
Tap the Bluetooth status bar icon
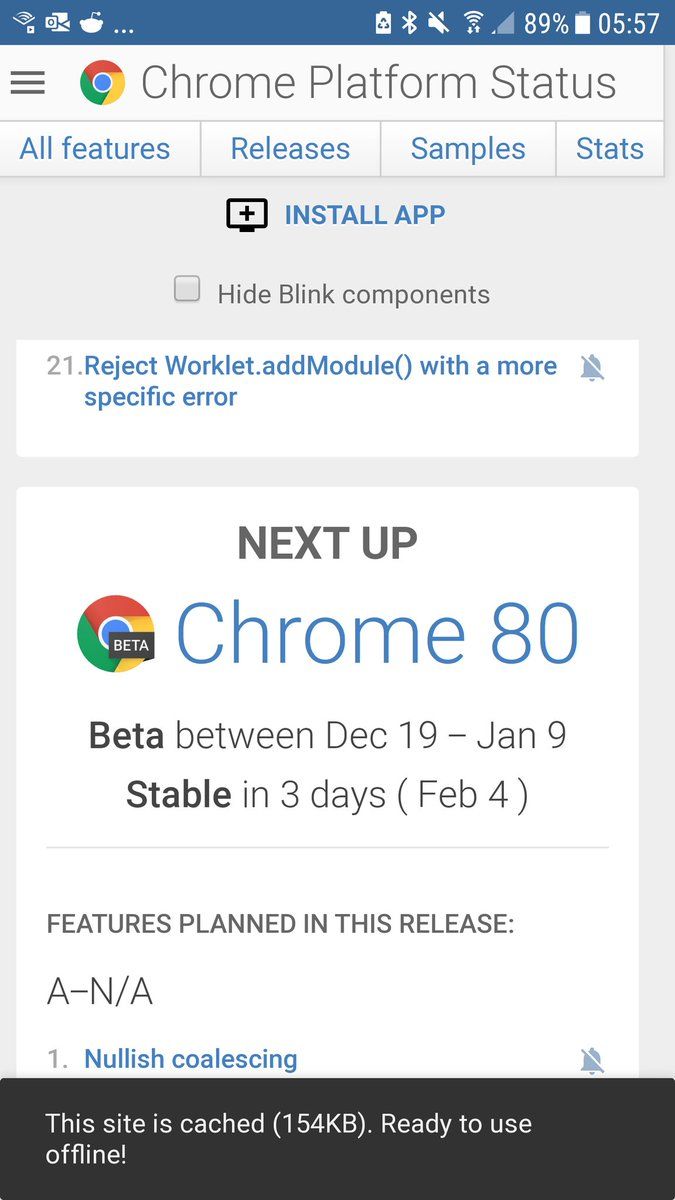(410, 22)
